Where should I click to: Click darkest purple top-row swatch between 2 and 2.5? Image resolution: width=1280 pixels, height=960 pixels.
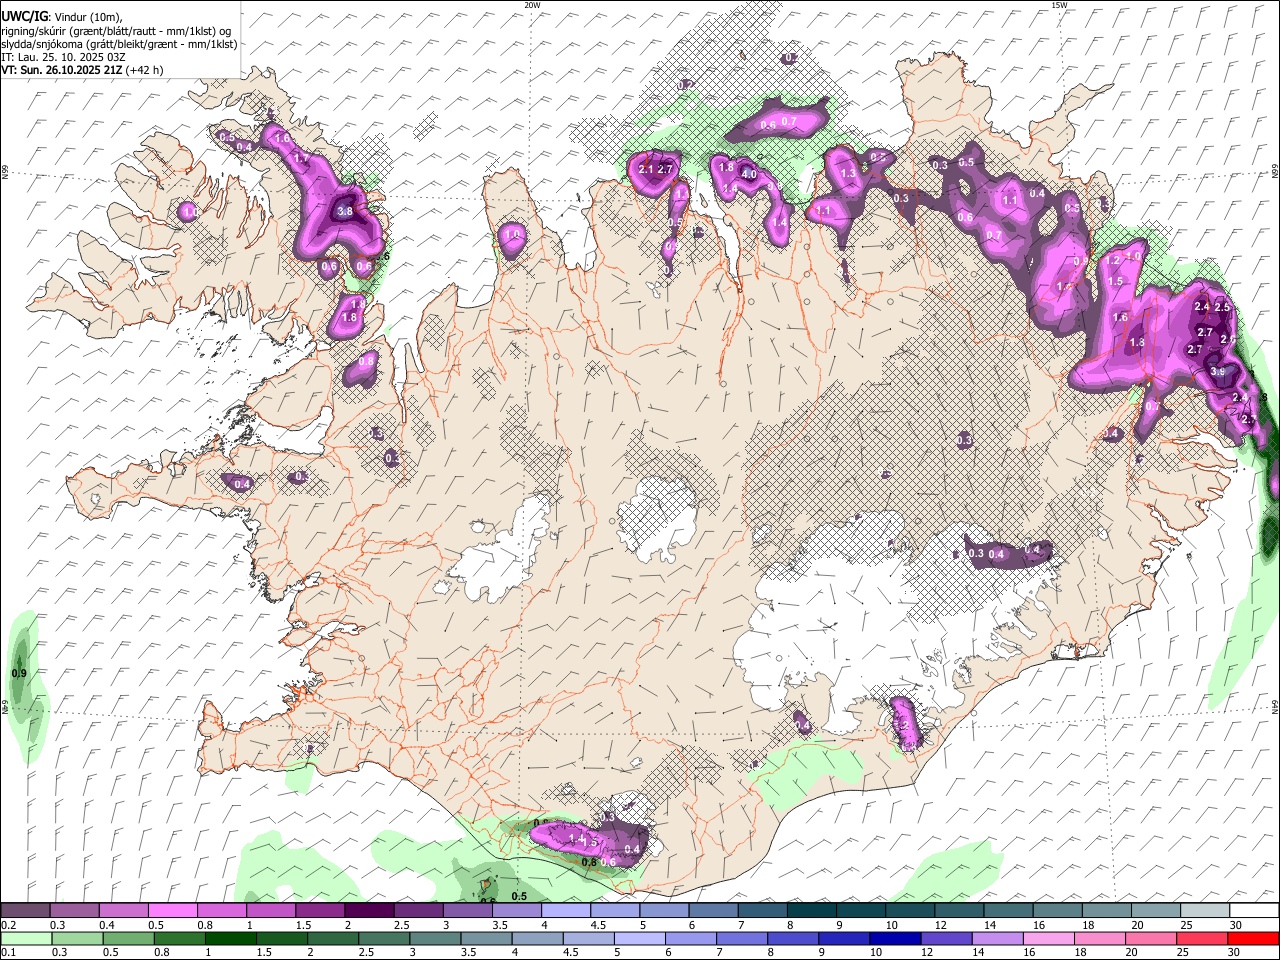368,911
